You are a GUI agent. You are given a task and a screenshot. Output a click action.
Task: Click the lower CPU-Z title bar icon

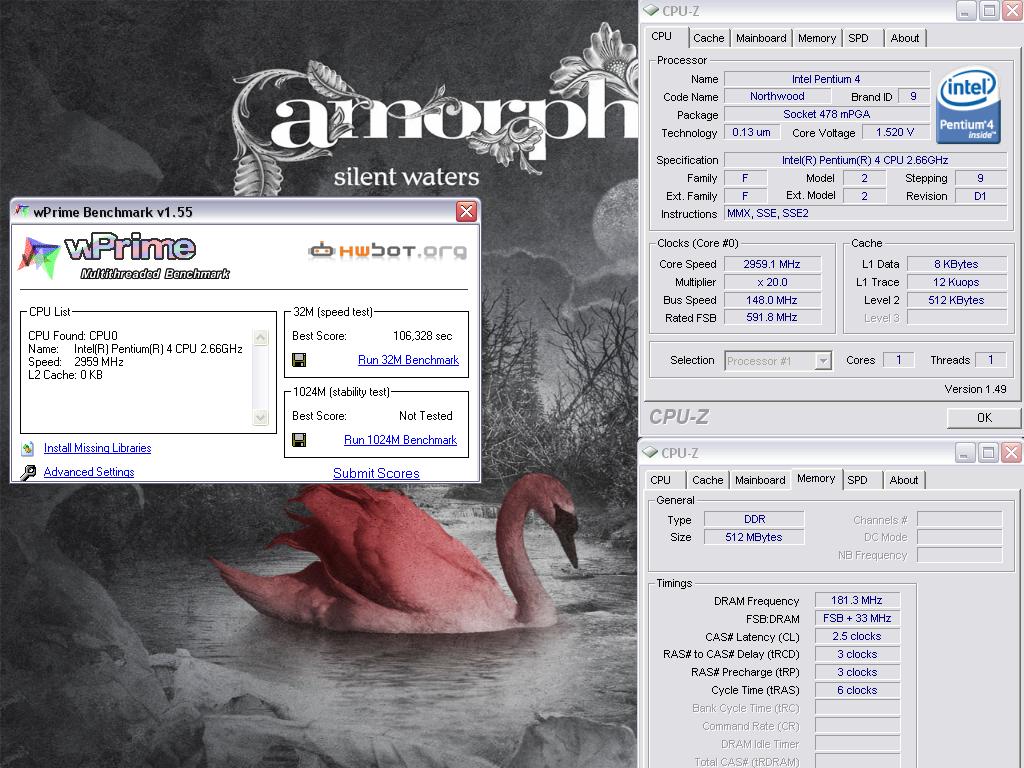point(650,452)
